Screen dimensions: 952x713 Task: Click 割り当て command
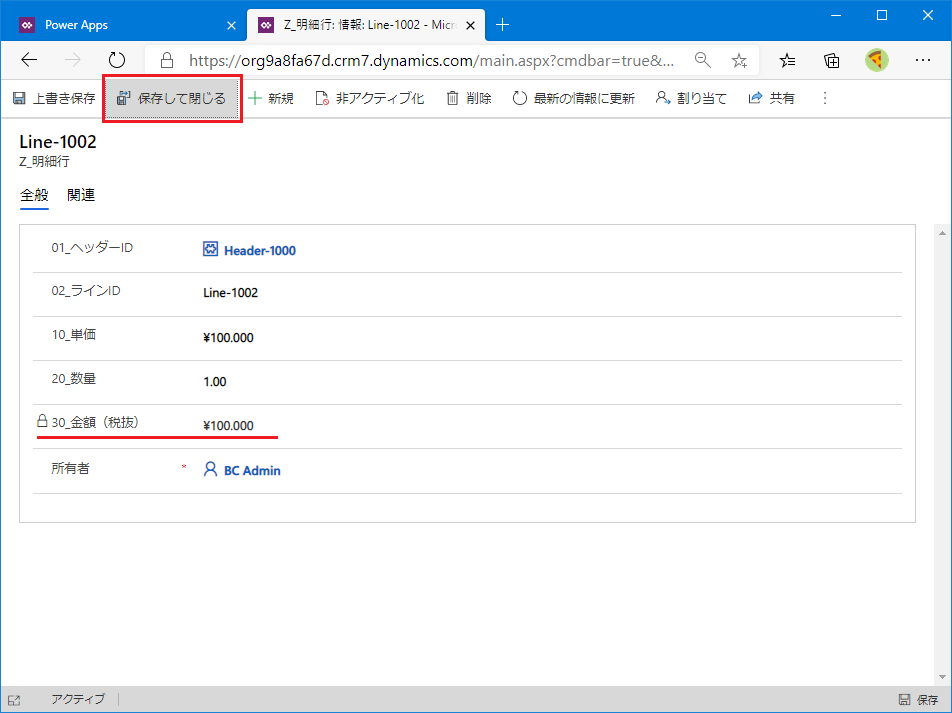pos(691,98)
